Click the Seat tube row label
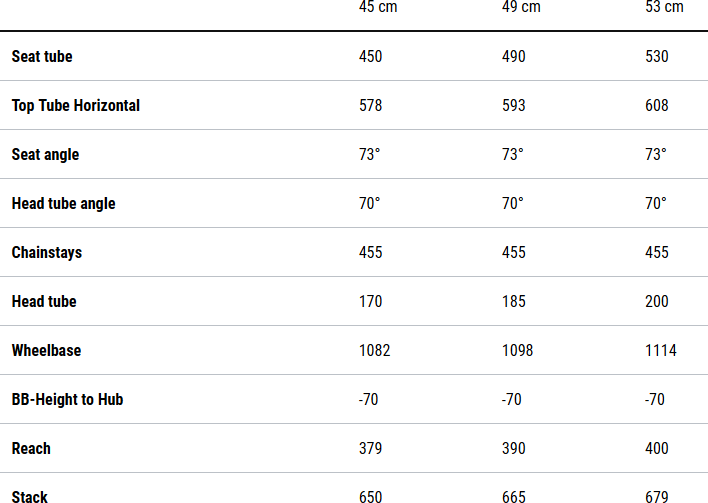Viewport: 708px width, 503px height. pyautogui.click(x=42, y=57)
